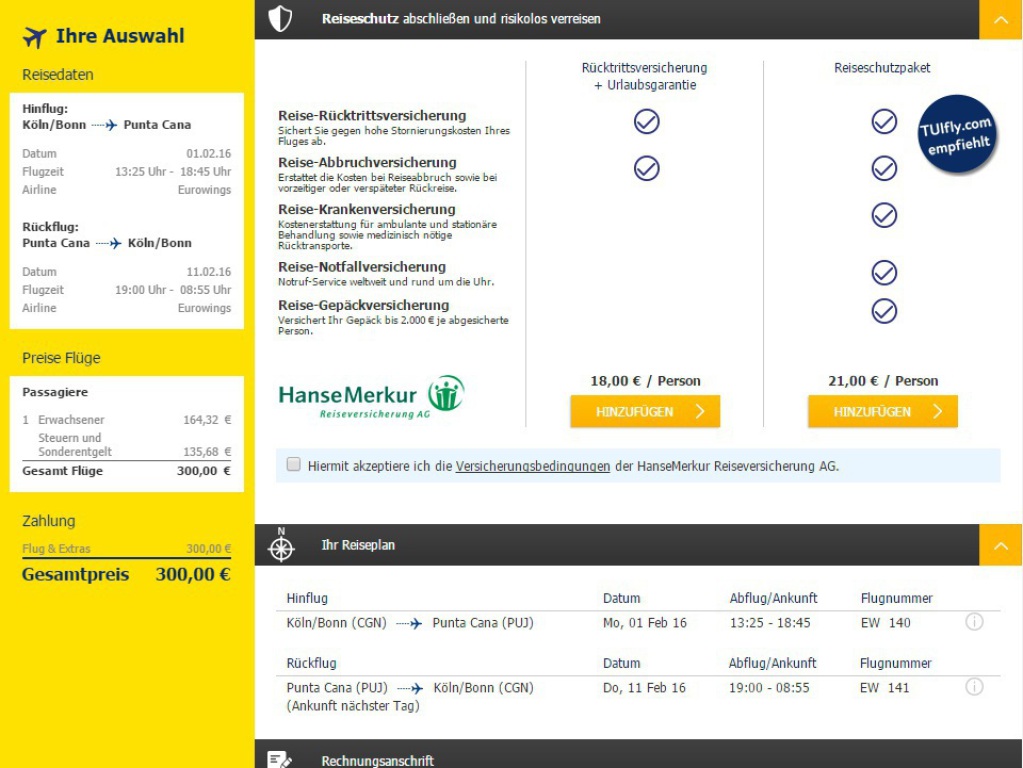Accept the HanseMerkur Versicherungsbedingungen checkbox
Image resolution: width=1023 pixels, height=768 pixels.
[293, 464]
